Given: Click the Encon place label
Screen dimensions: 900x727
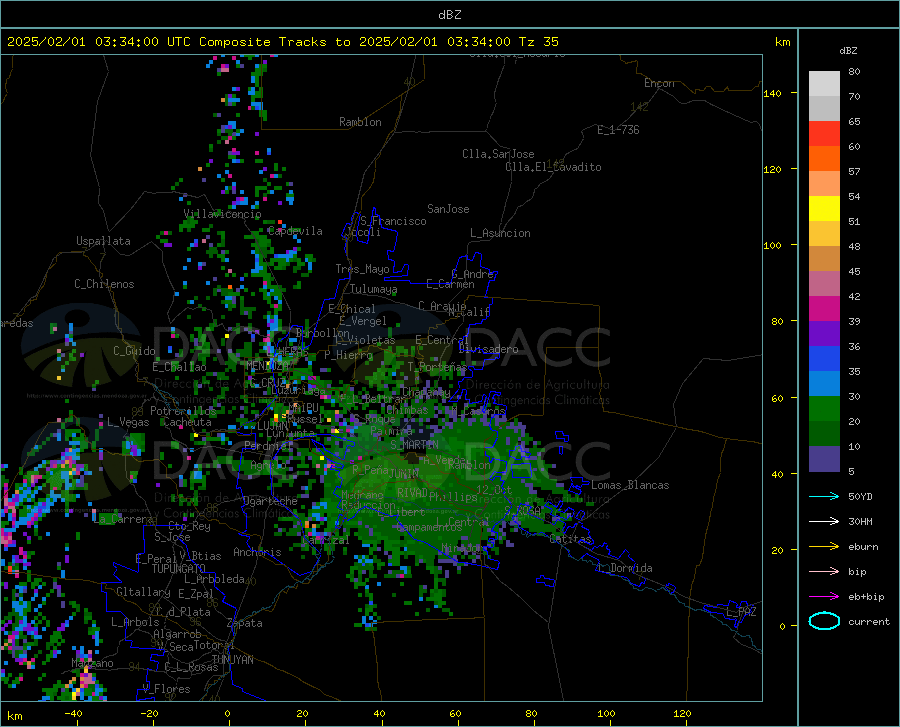Looking at the screenshot, I should (659, 83).
